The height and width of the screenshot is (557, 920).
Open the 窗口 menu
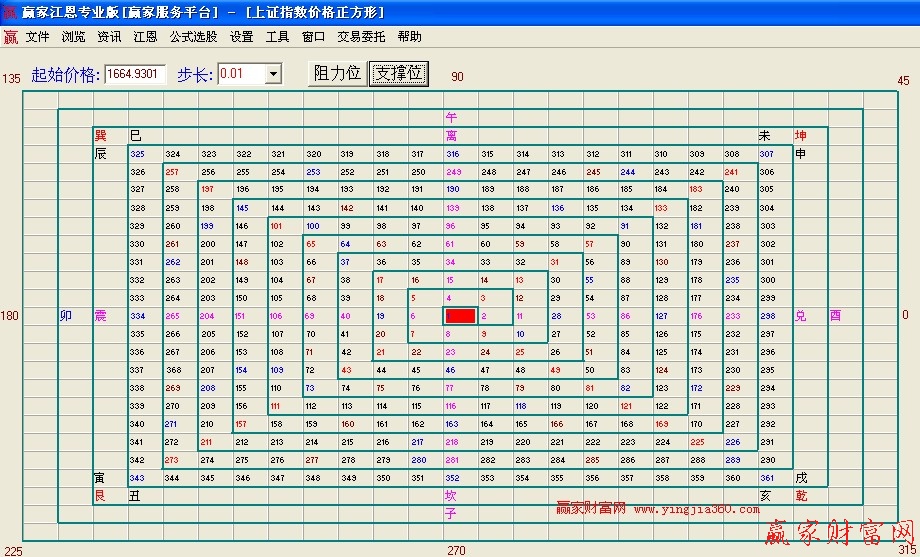313,37
